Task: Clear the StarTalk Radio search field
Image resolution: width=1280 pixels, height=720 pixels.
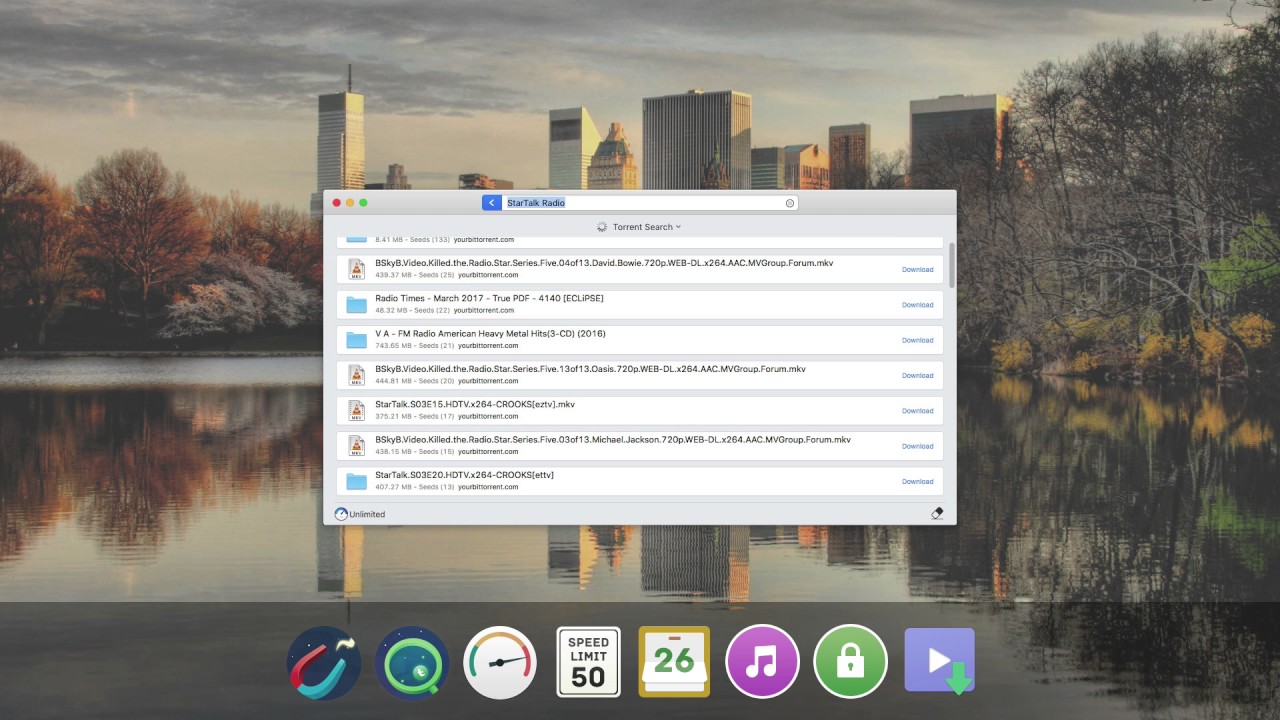Action: (790, 203)
